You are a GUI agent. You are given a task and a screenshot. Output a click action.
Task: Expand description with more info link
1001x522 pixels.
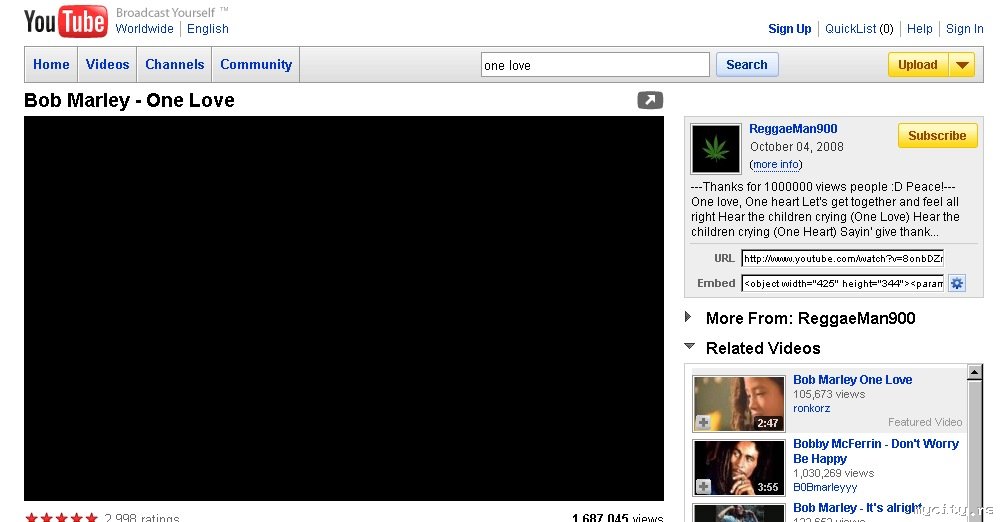click(x=776, y=165)
